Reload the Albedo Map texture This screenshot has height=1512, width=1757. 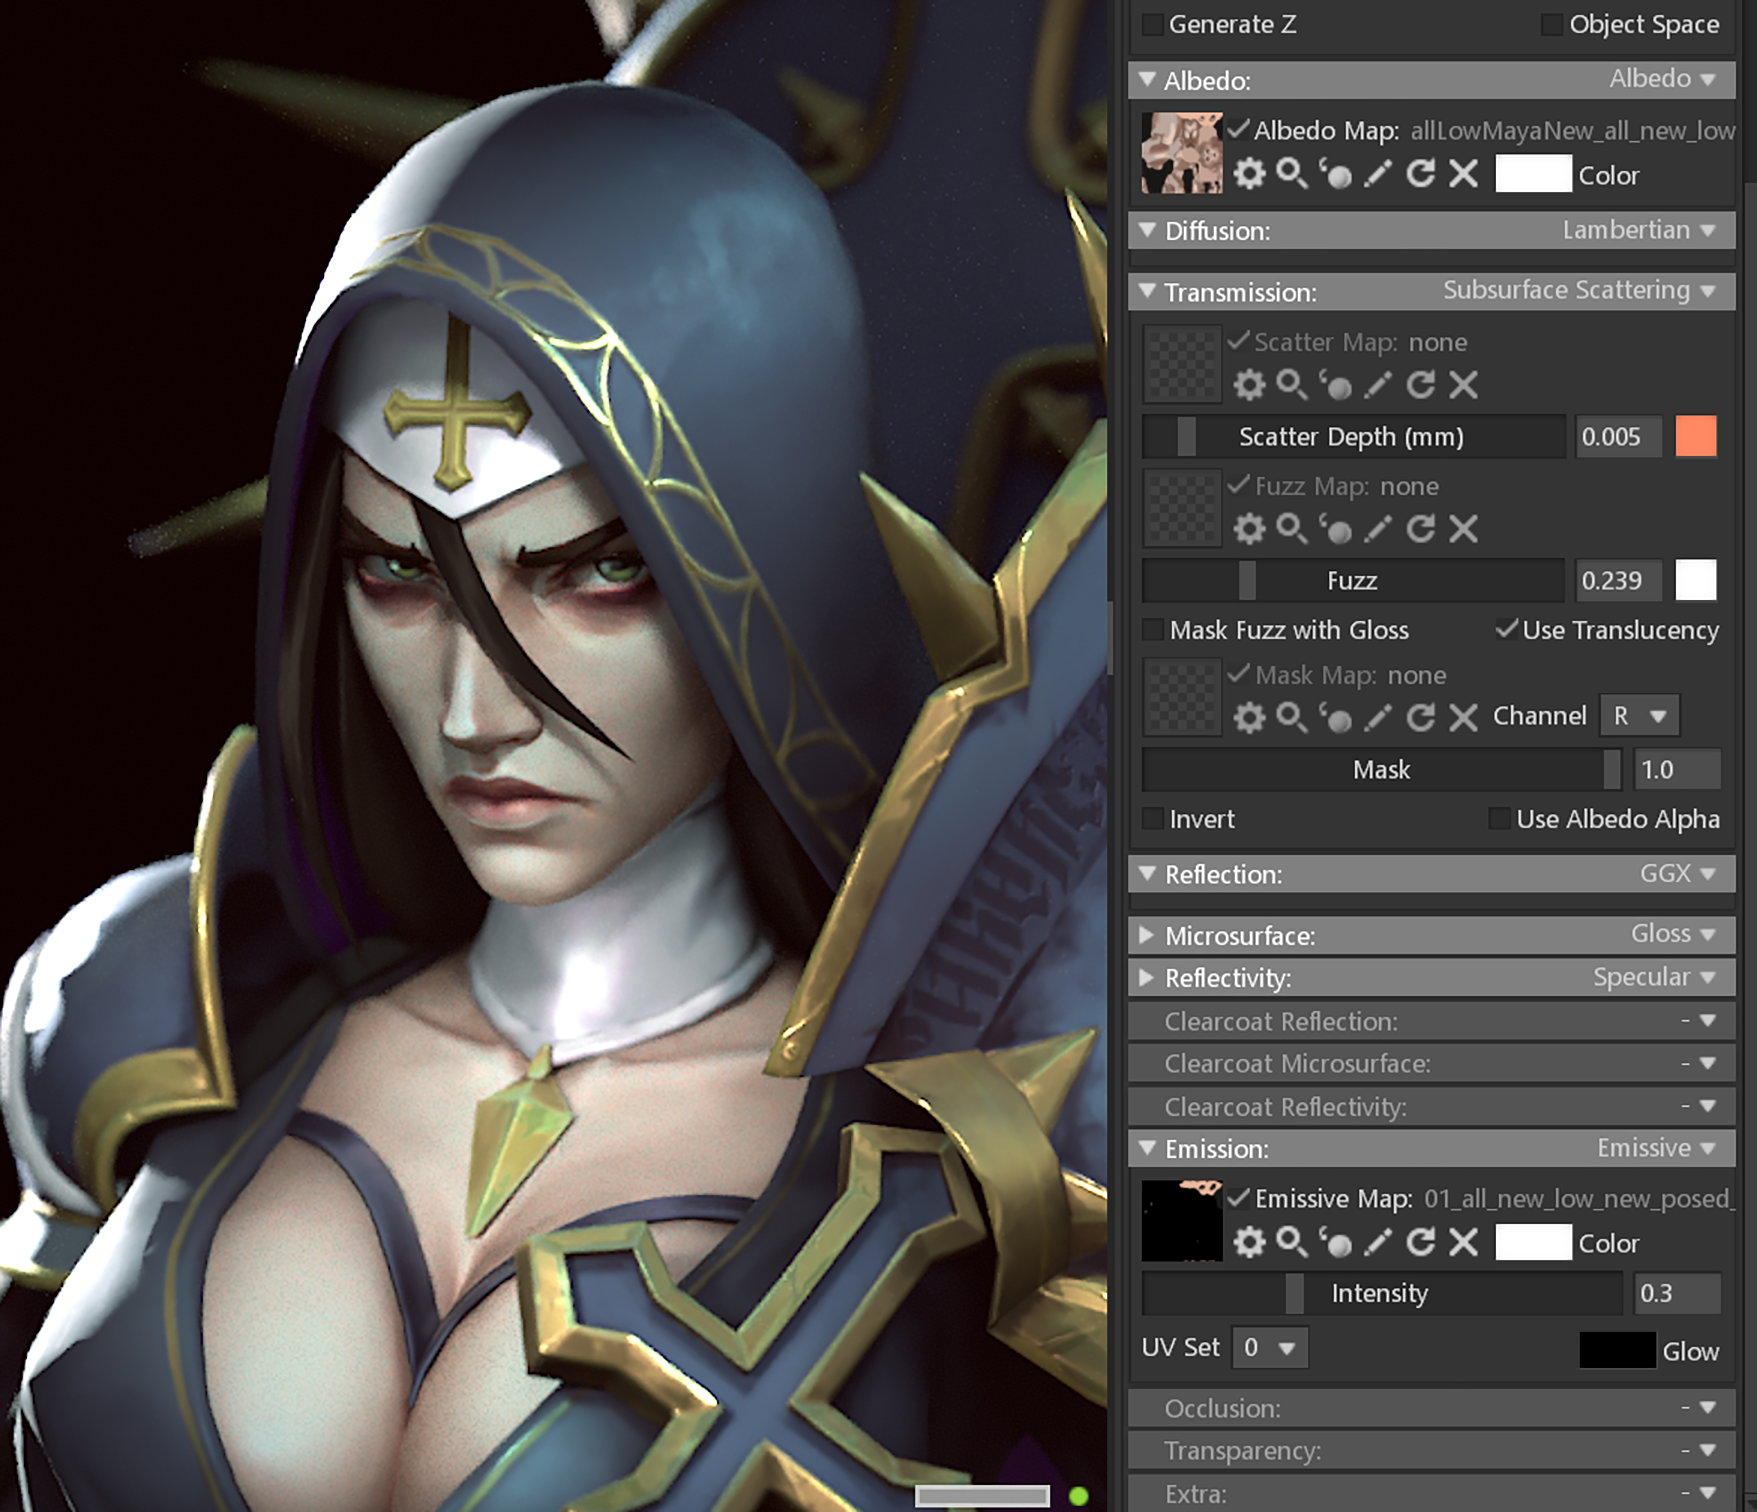click(1420, 174)
